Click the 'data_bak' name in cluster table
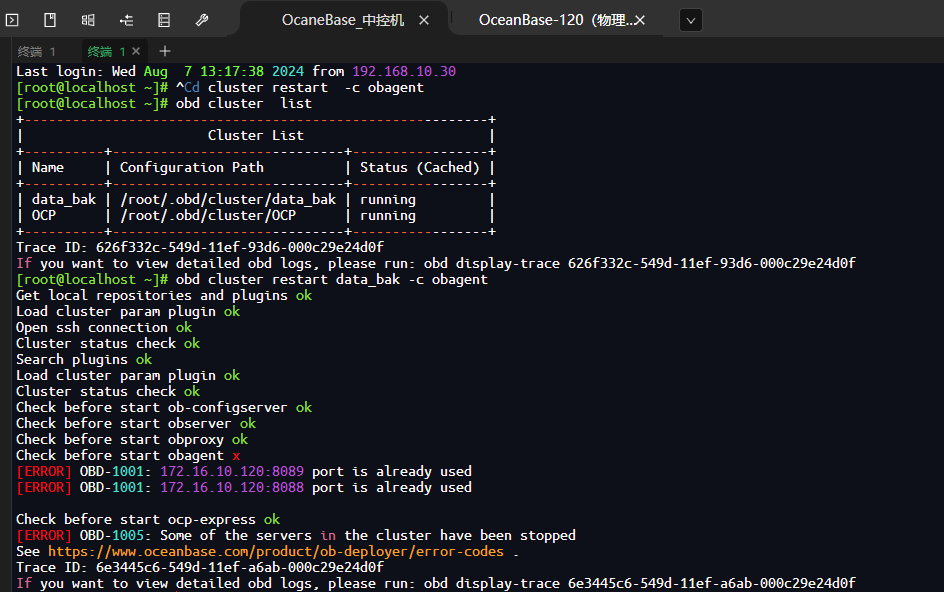Image resolution: width=944 pixels, height=592 pixels. [x=64, y=200]
